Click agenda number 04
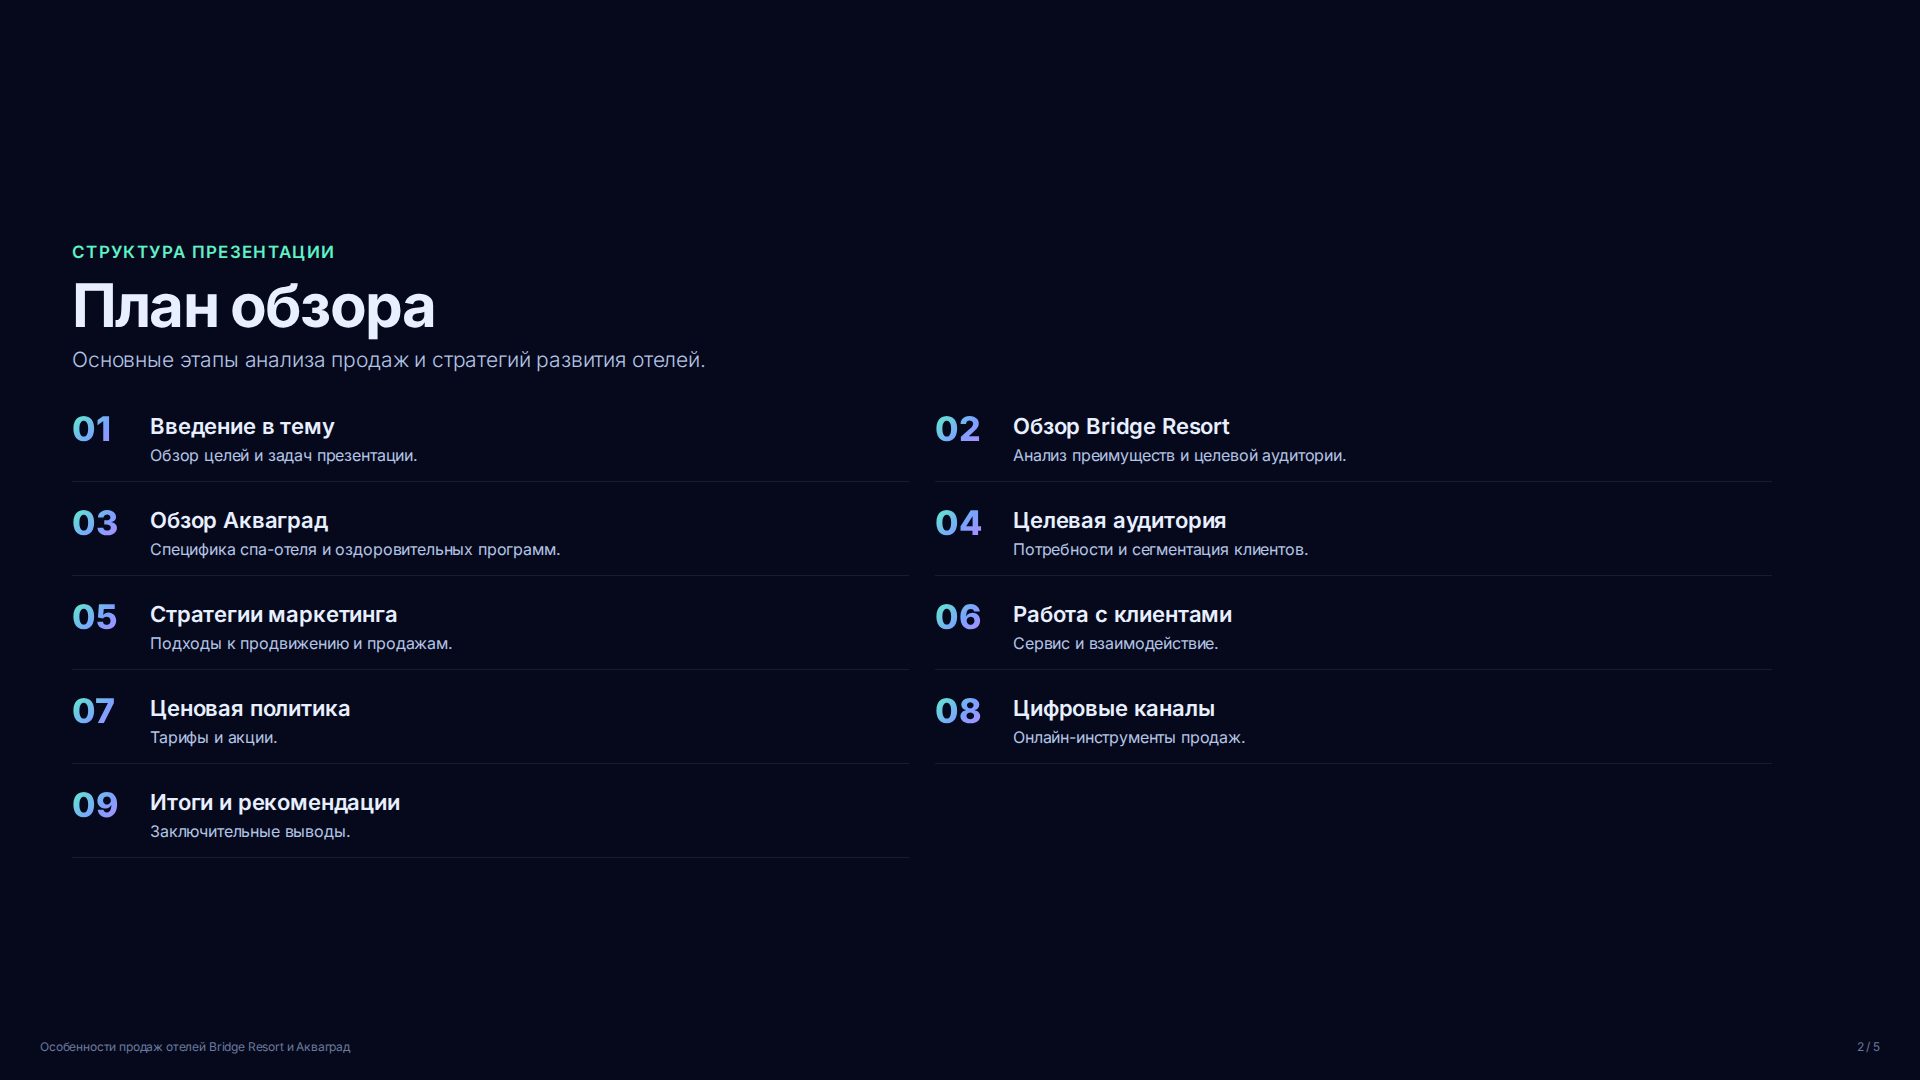This screenshot has height=1080, width=1920. [958, 523]
